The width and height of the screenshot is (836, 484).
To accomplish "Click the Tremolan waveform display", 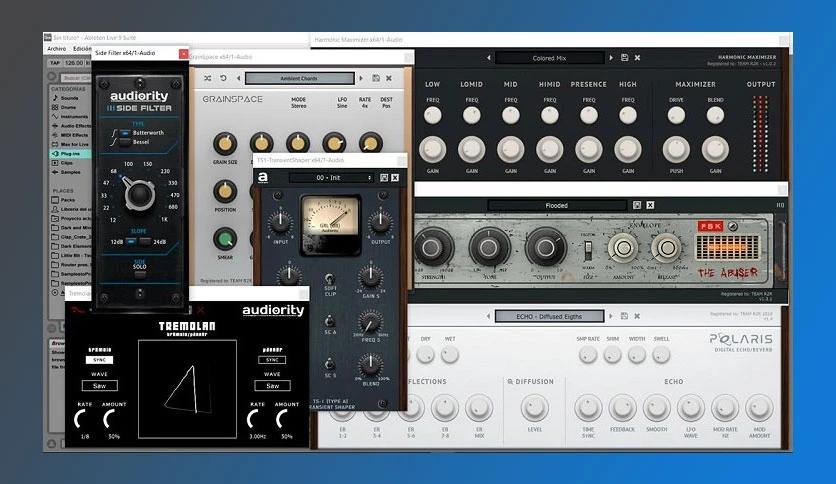I will click(187, 387).
